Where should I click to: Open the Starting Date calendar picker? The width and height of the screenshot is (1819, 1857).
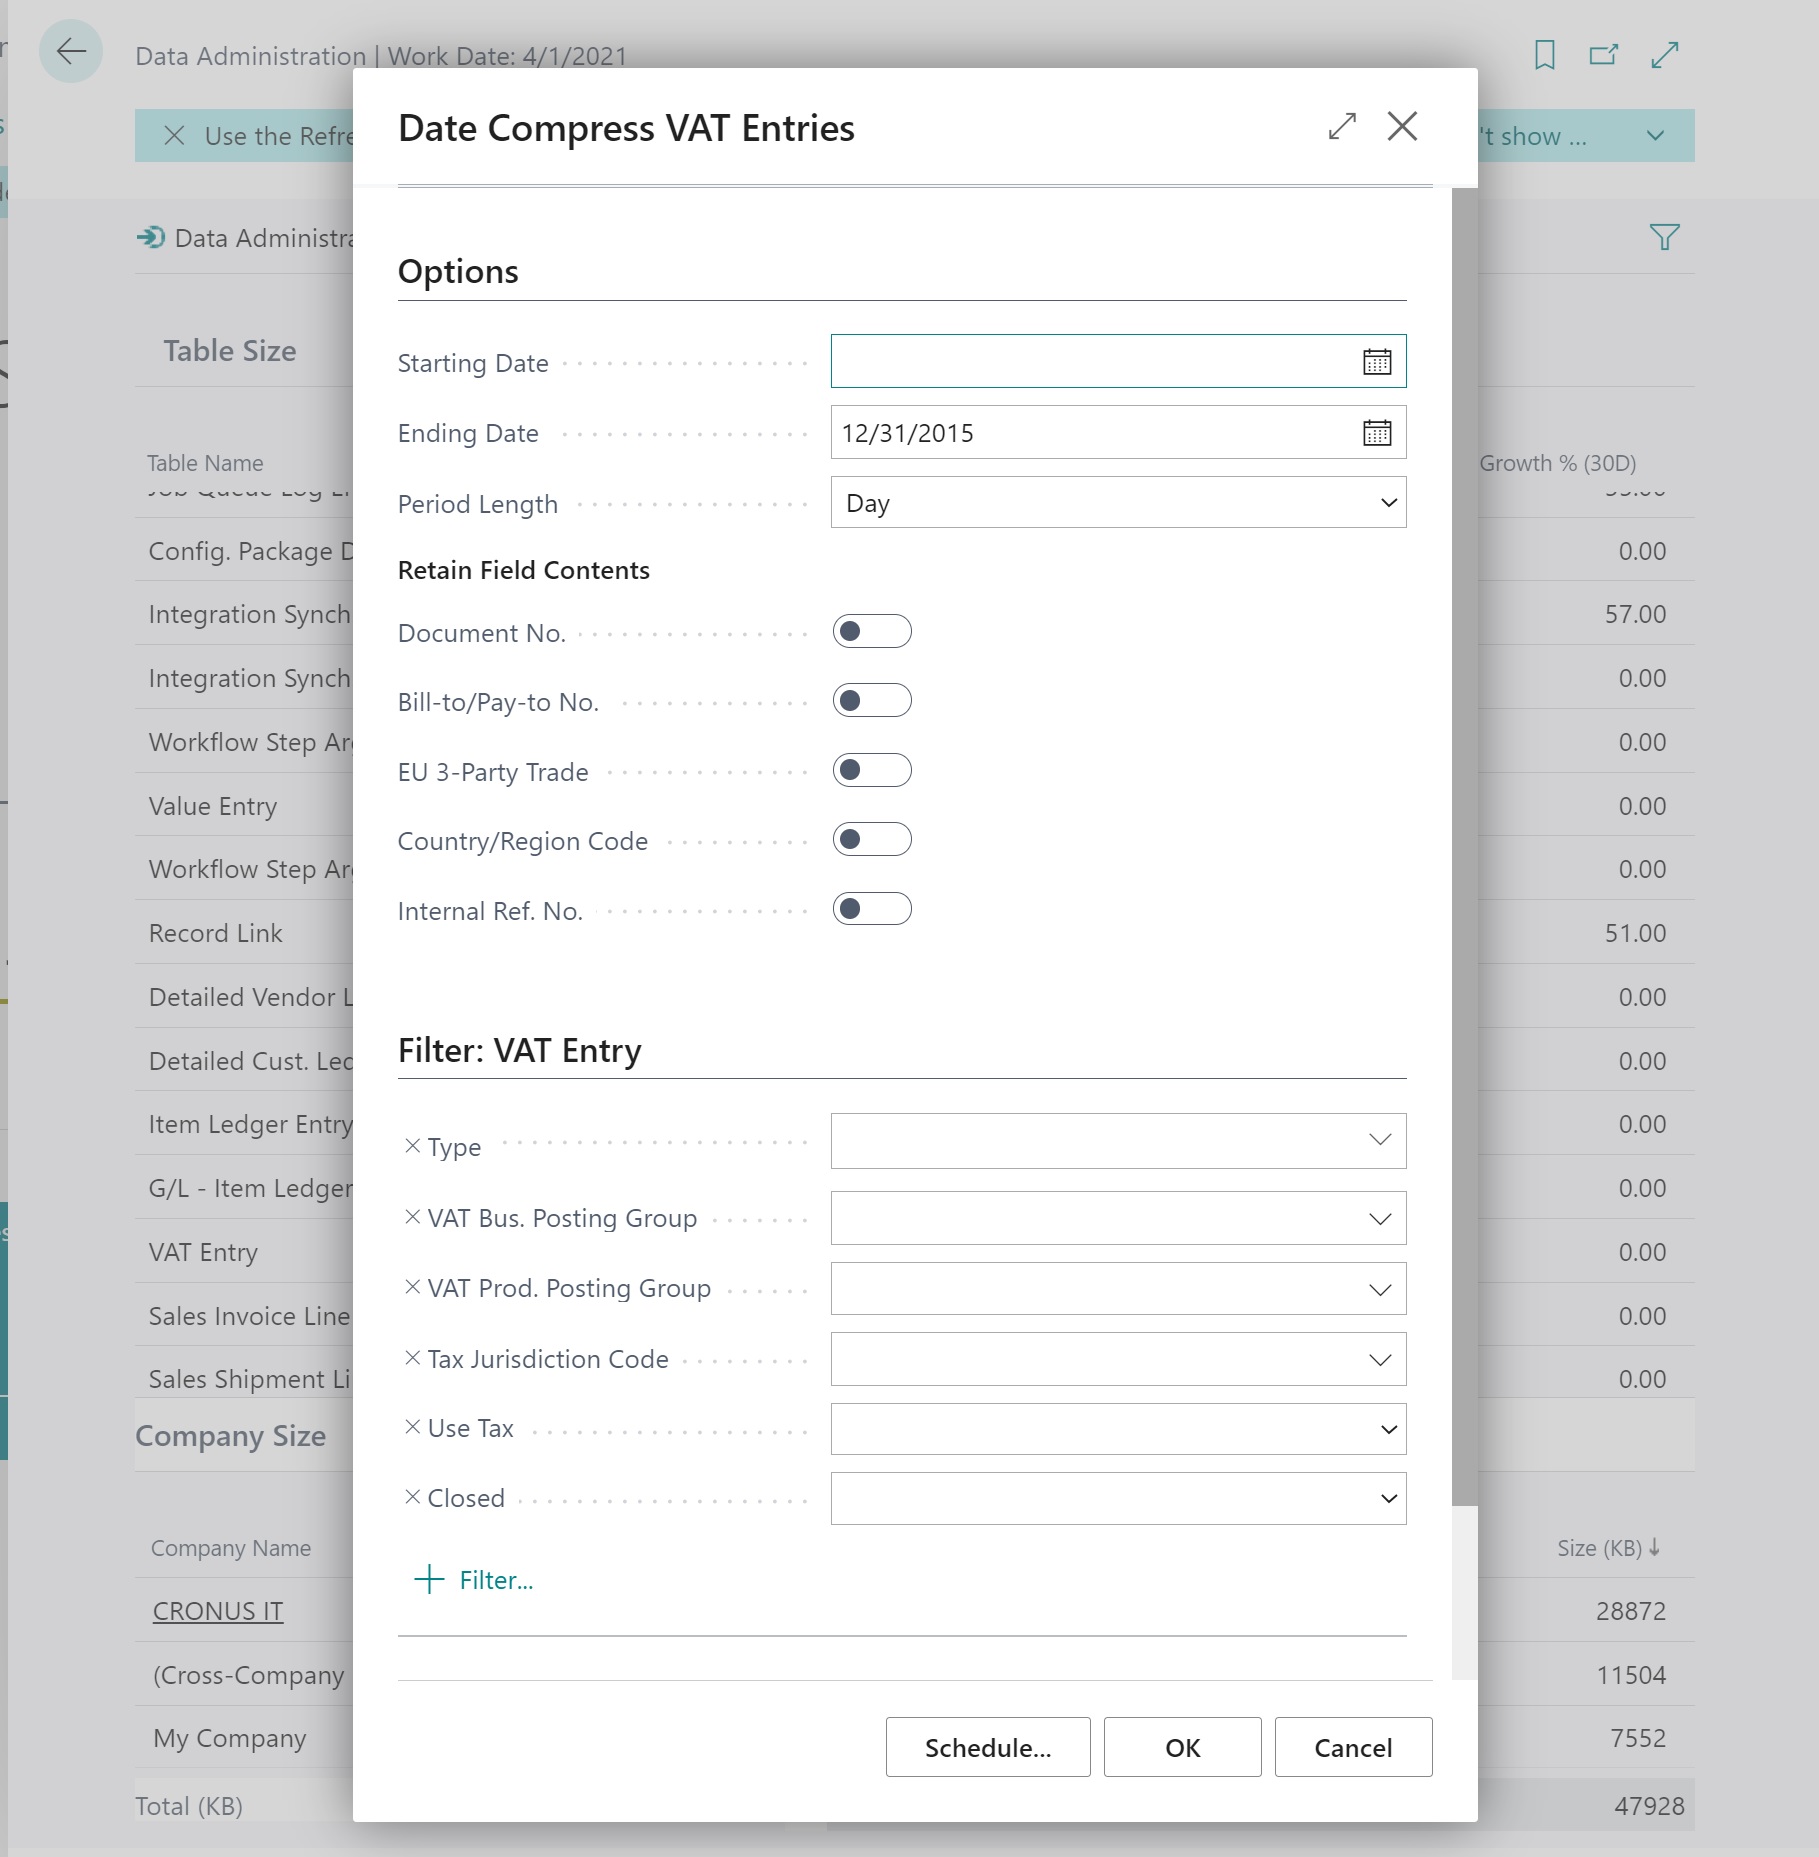(1376, 362)
